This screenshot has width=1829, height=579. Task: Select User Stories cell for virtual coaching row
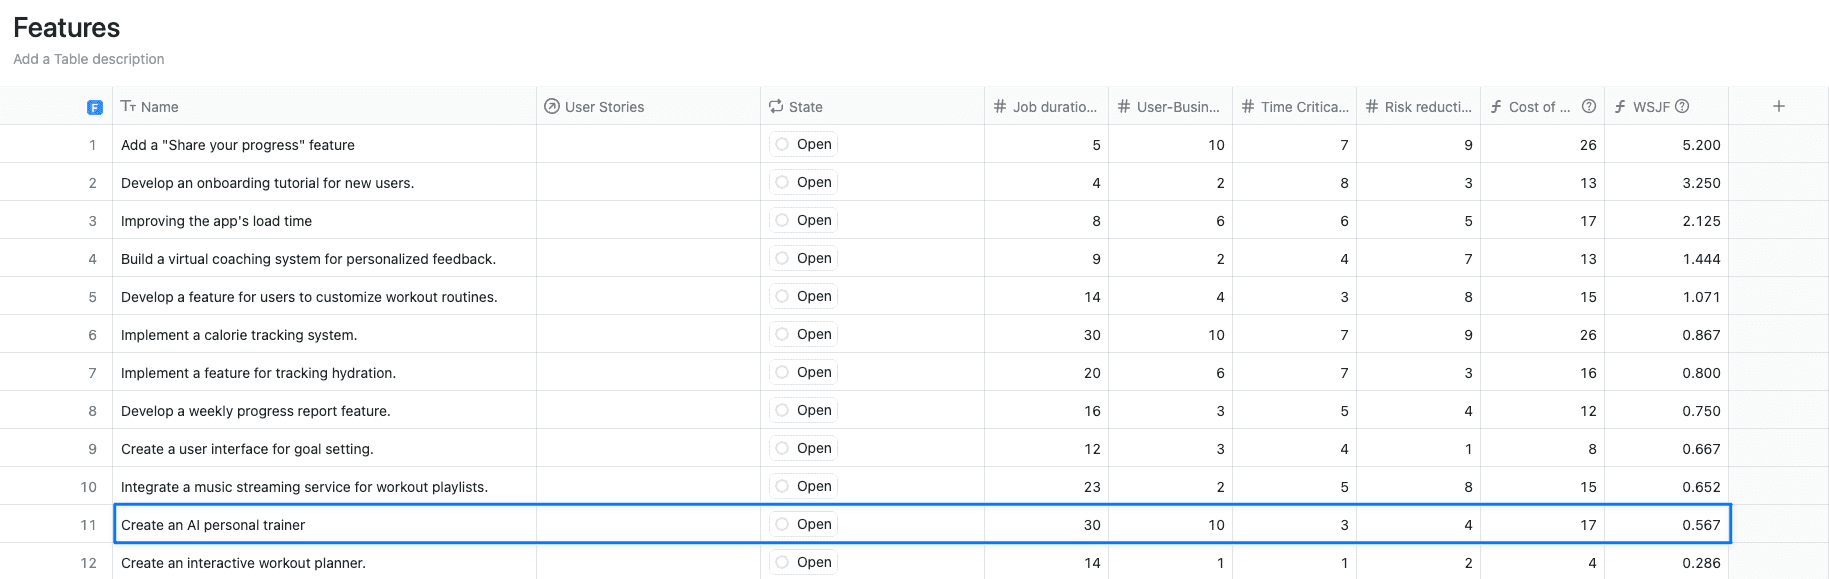pos(648,259)
